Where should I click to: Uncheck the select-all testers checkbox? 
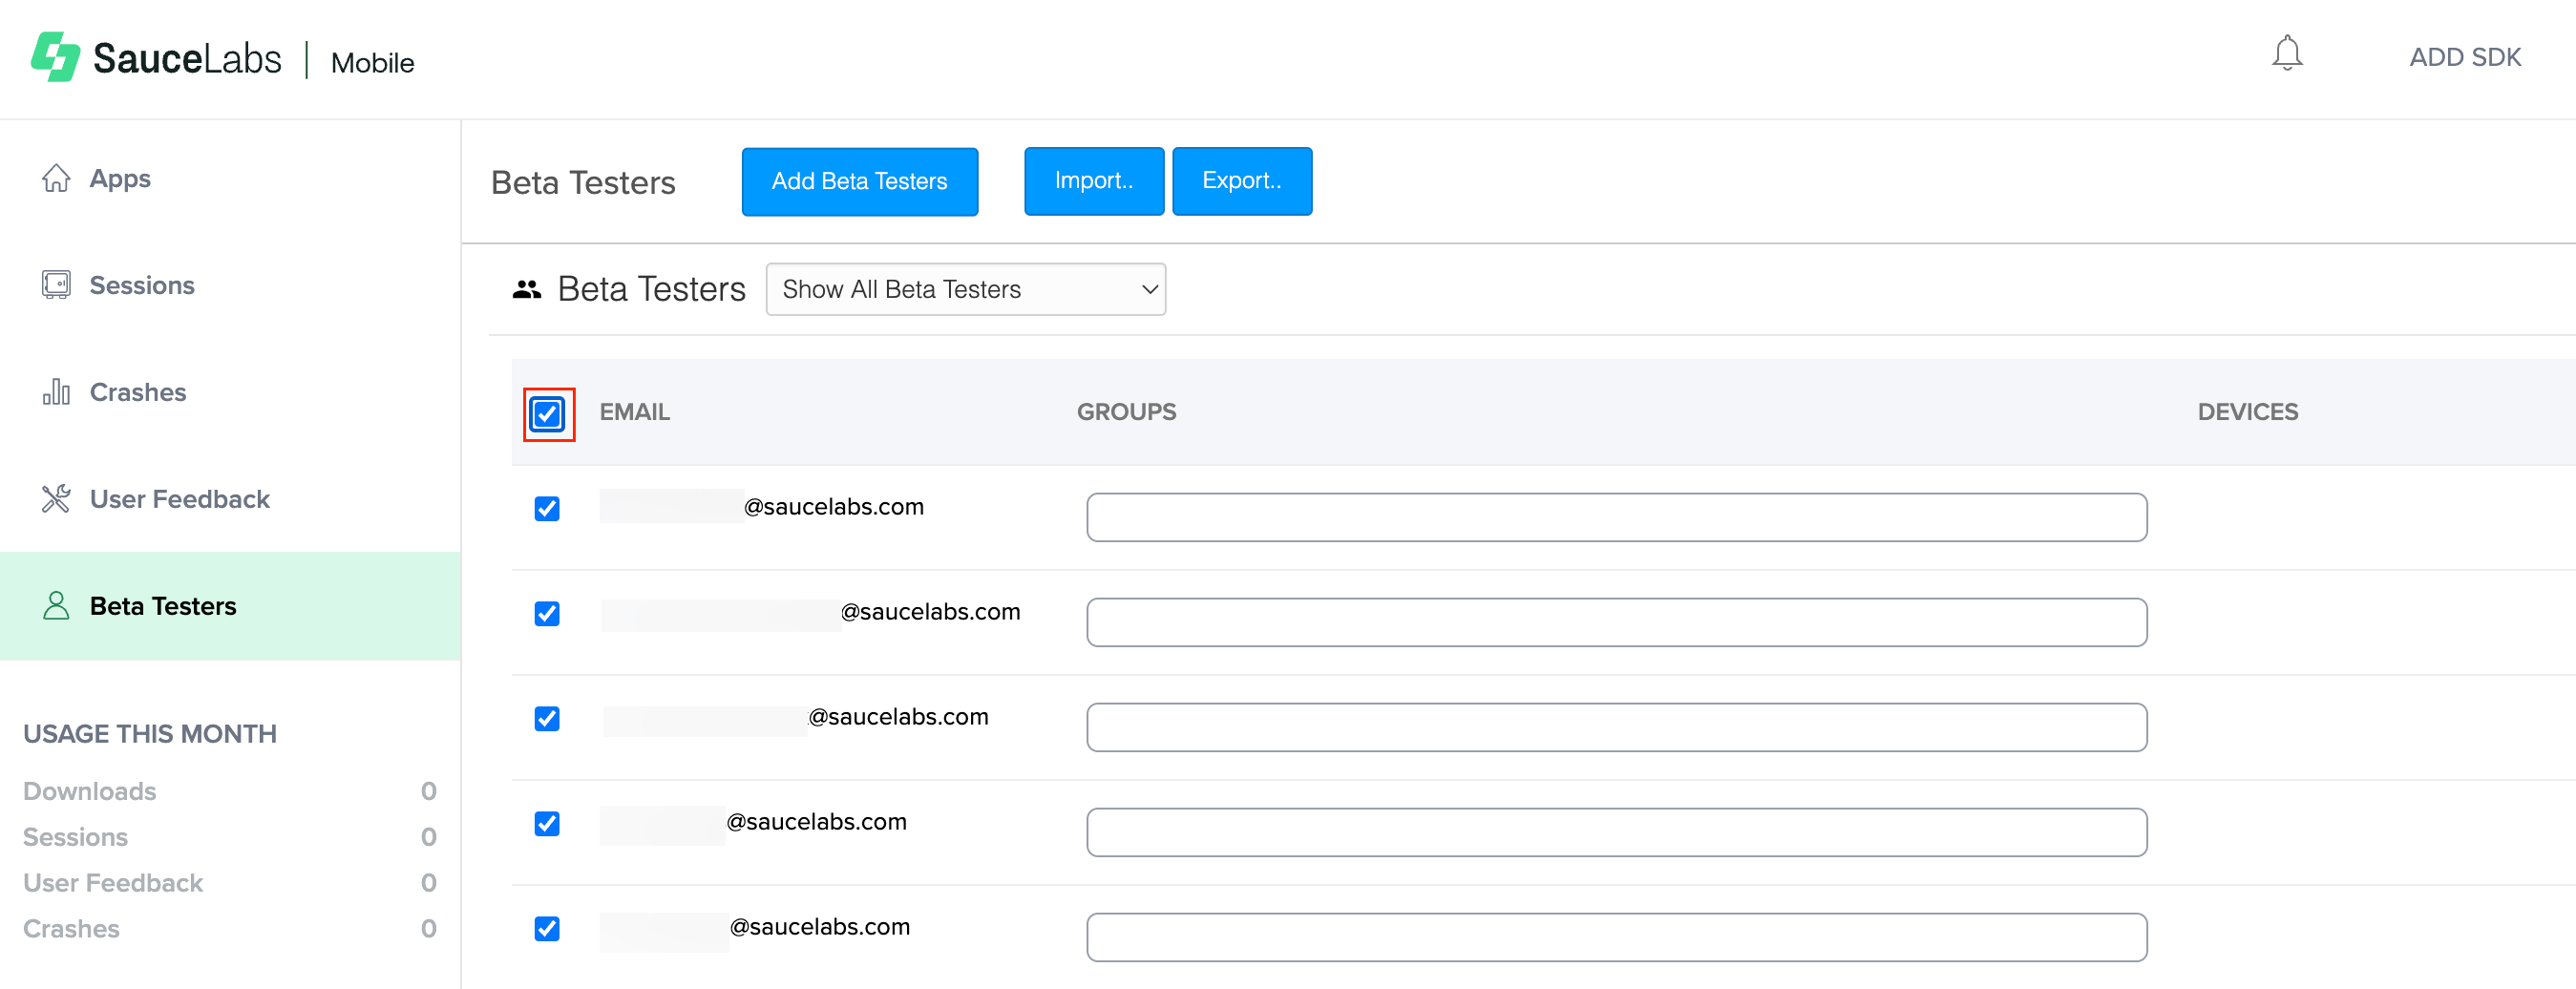click(x=548, y=413)
